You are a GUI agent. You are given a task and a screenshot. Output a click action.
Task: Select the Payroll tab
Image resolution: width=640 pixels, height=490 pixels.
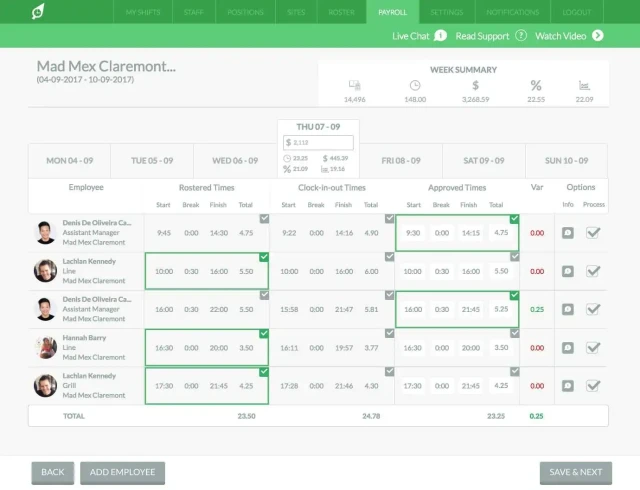click(393, 12)
